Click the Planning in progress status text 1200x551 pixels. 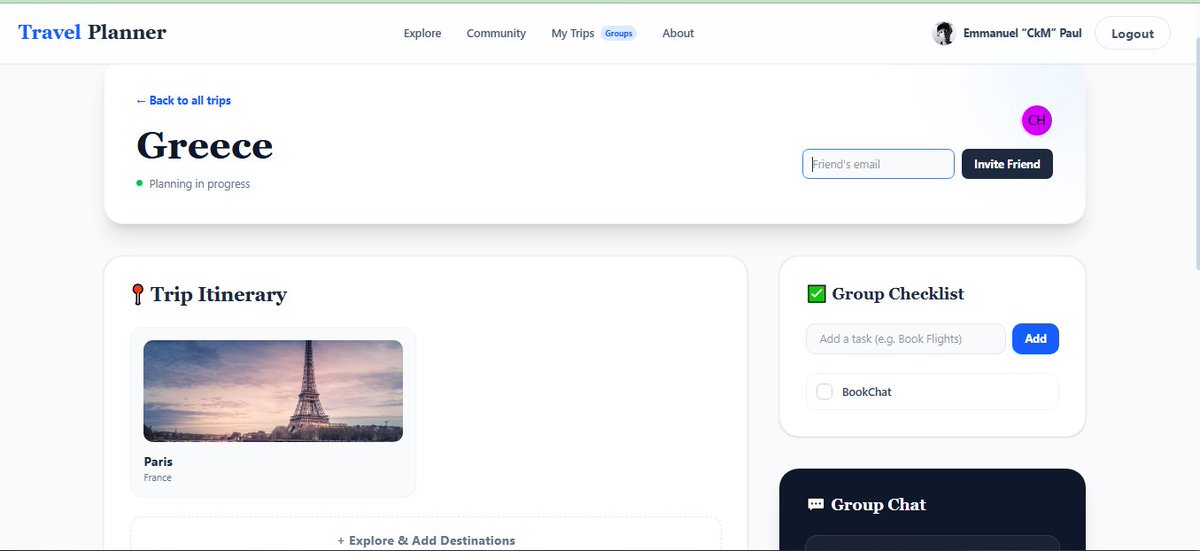(200, 184)
